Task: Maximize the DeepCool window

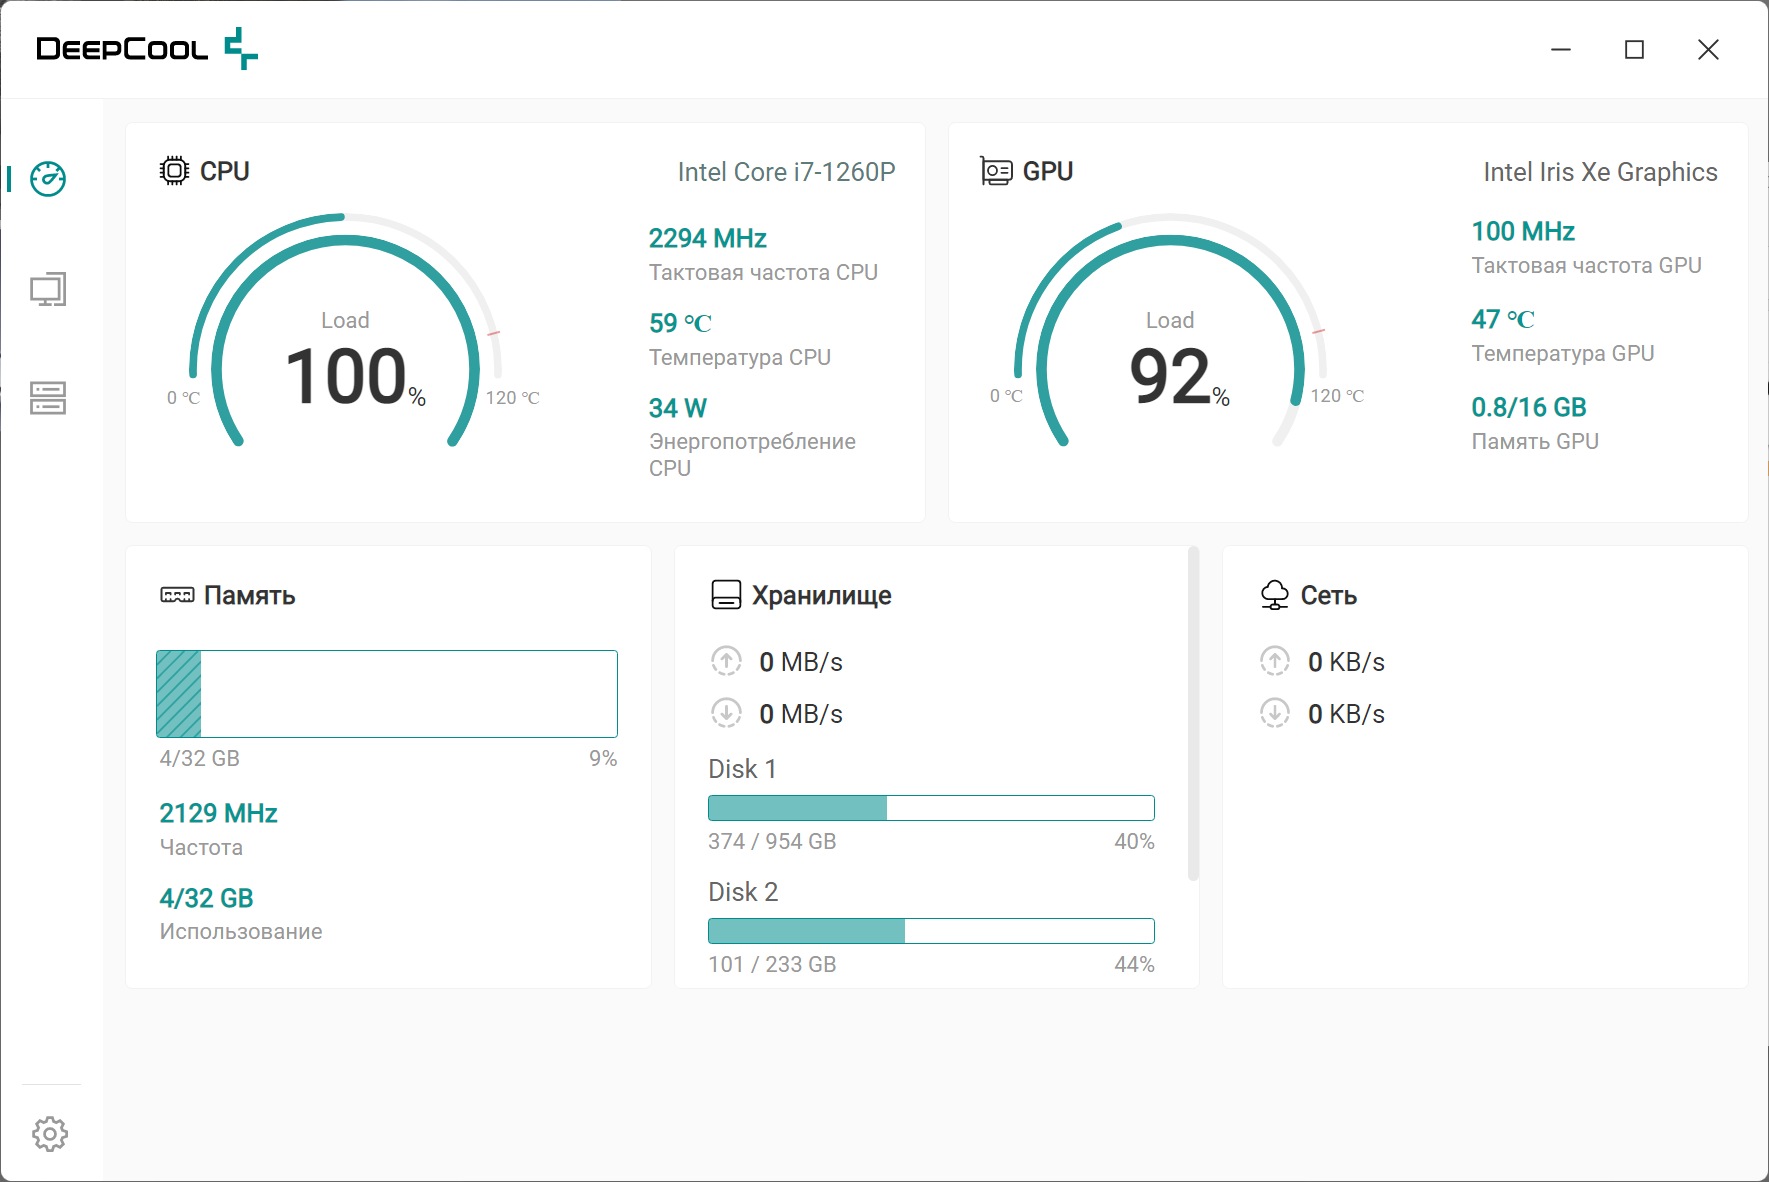Action: 1634,50
